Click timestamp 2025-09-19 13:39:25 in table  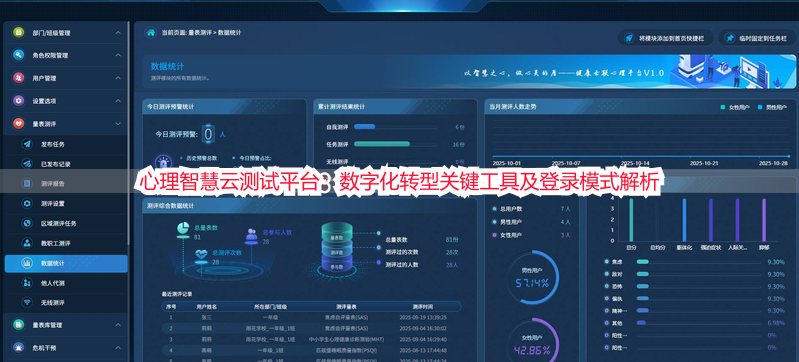point(423,317)
